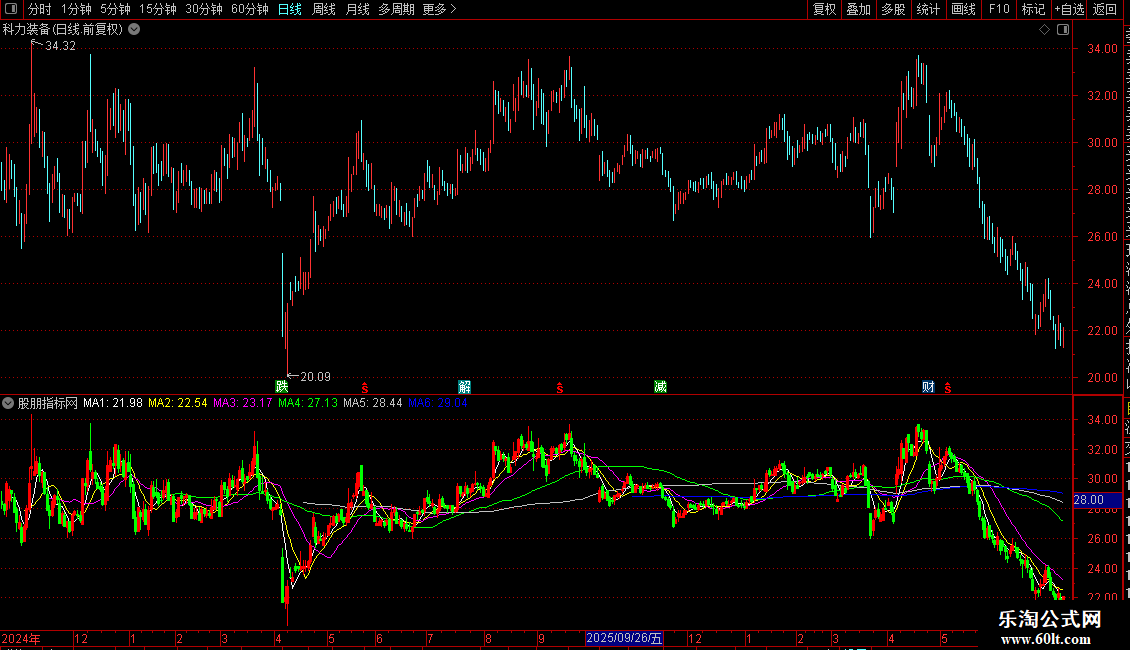Click the MA3: 23.17 indicator label
Viewport: 1130px width, 650px height.
243,403
